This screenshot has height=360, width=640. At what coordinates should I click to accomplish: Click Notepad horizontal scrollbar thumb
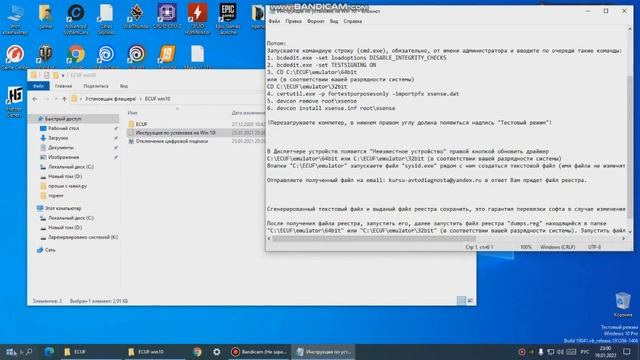tap(374, 238)
